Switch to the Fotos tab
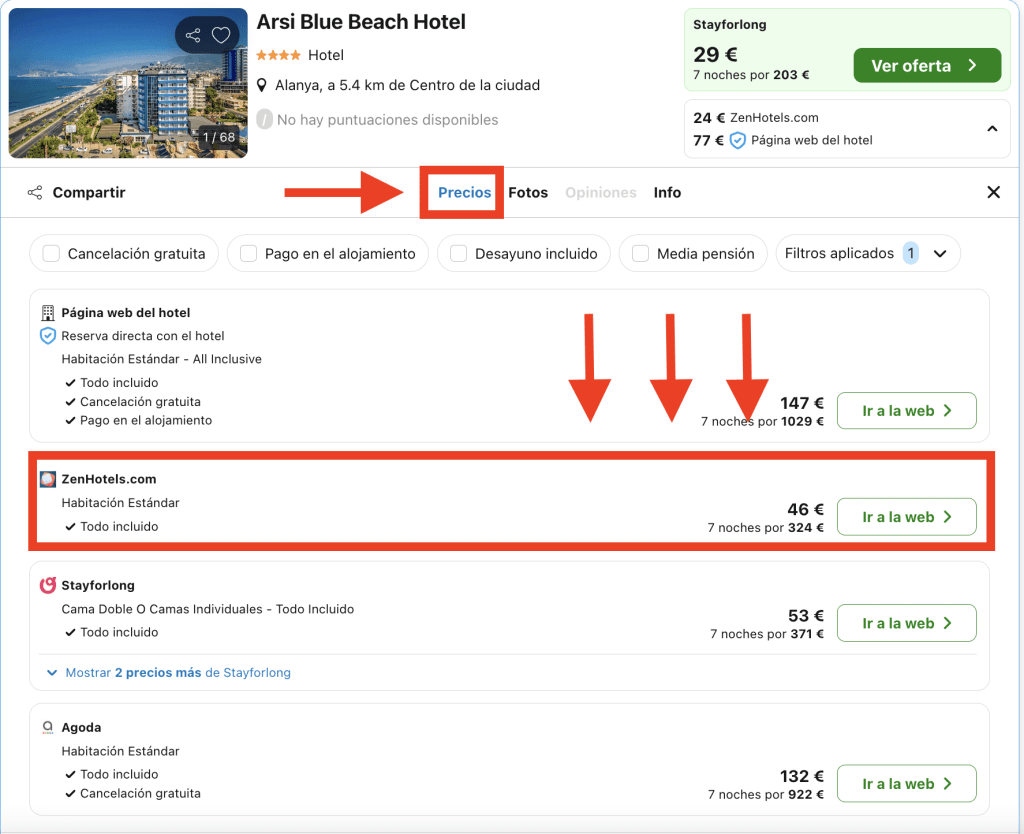The height and width of the screenshot is (834, 1024). 528,193
